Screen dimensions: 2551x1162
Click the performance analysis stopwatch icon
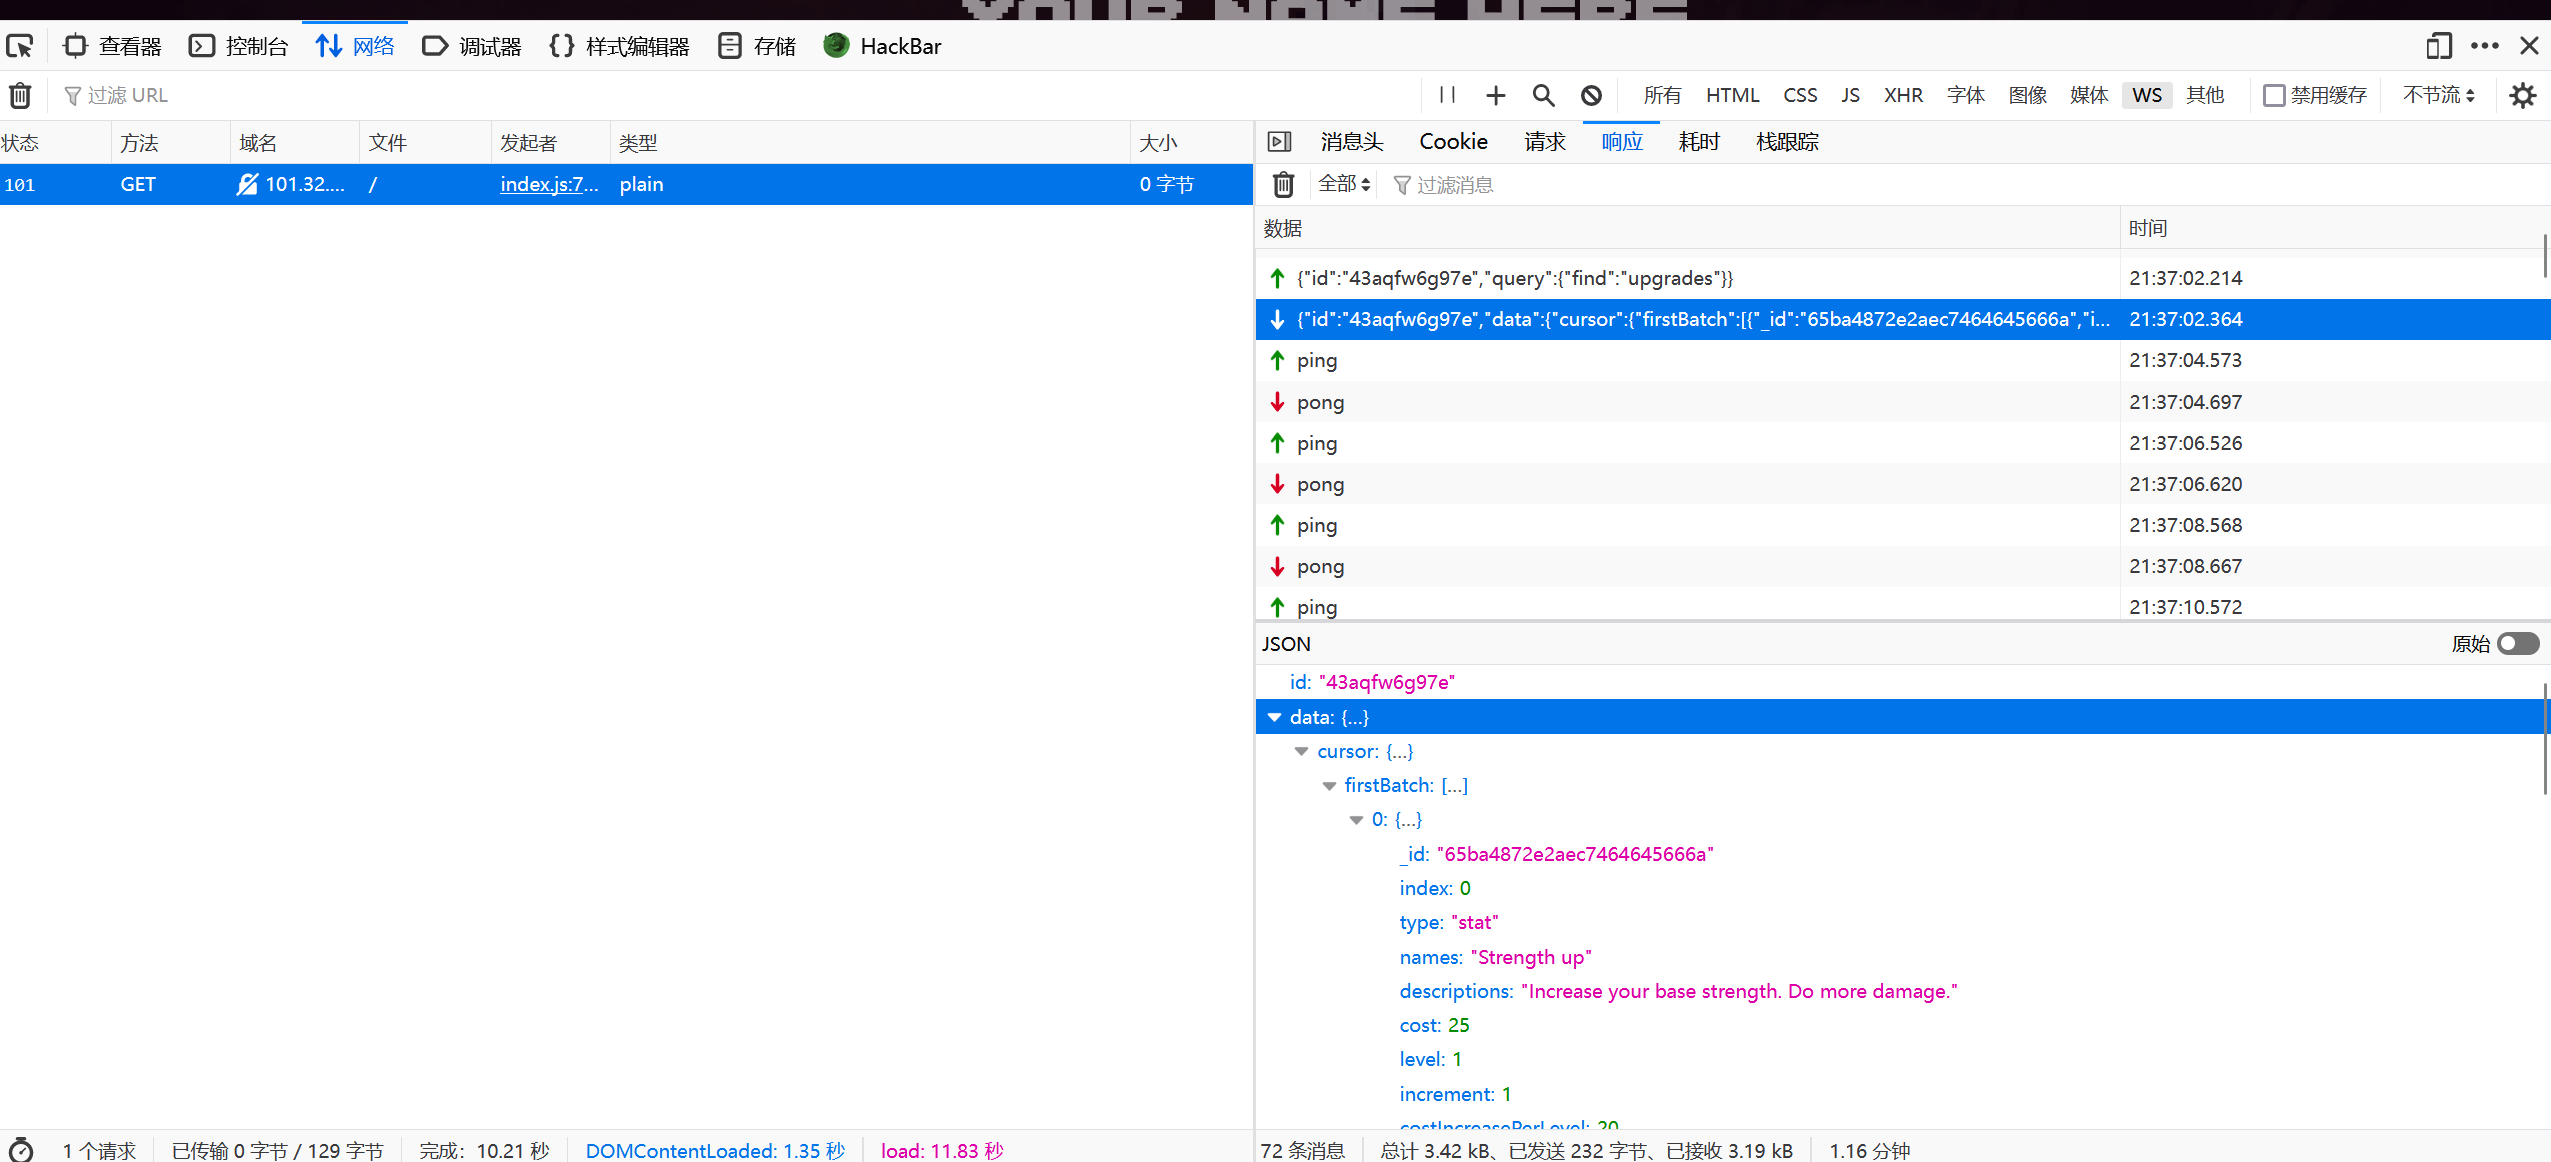21,1150
